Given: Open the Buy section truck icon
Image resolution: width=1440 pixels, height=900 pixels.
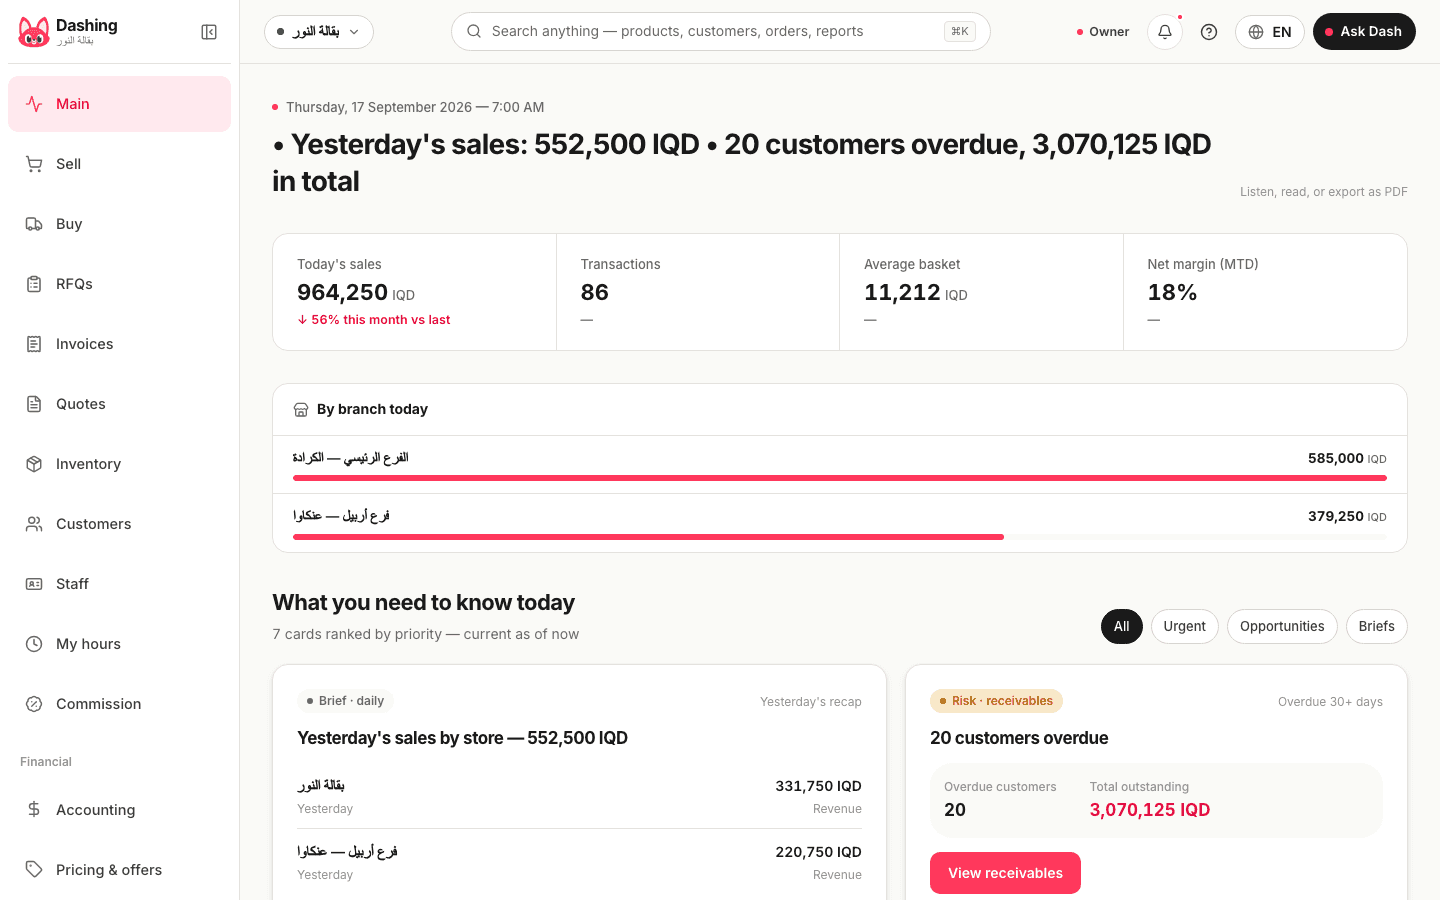Looking at the screenshot, I should tap(34, 224).
